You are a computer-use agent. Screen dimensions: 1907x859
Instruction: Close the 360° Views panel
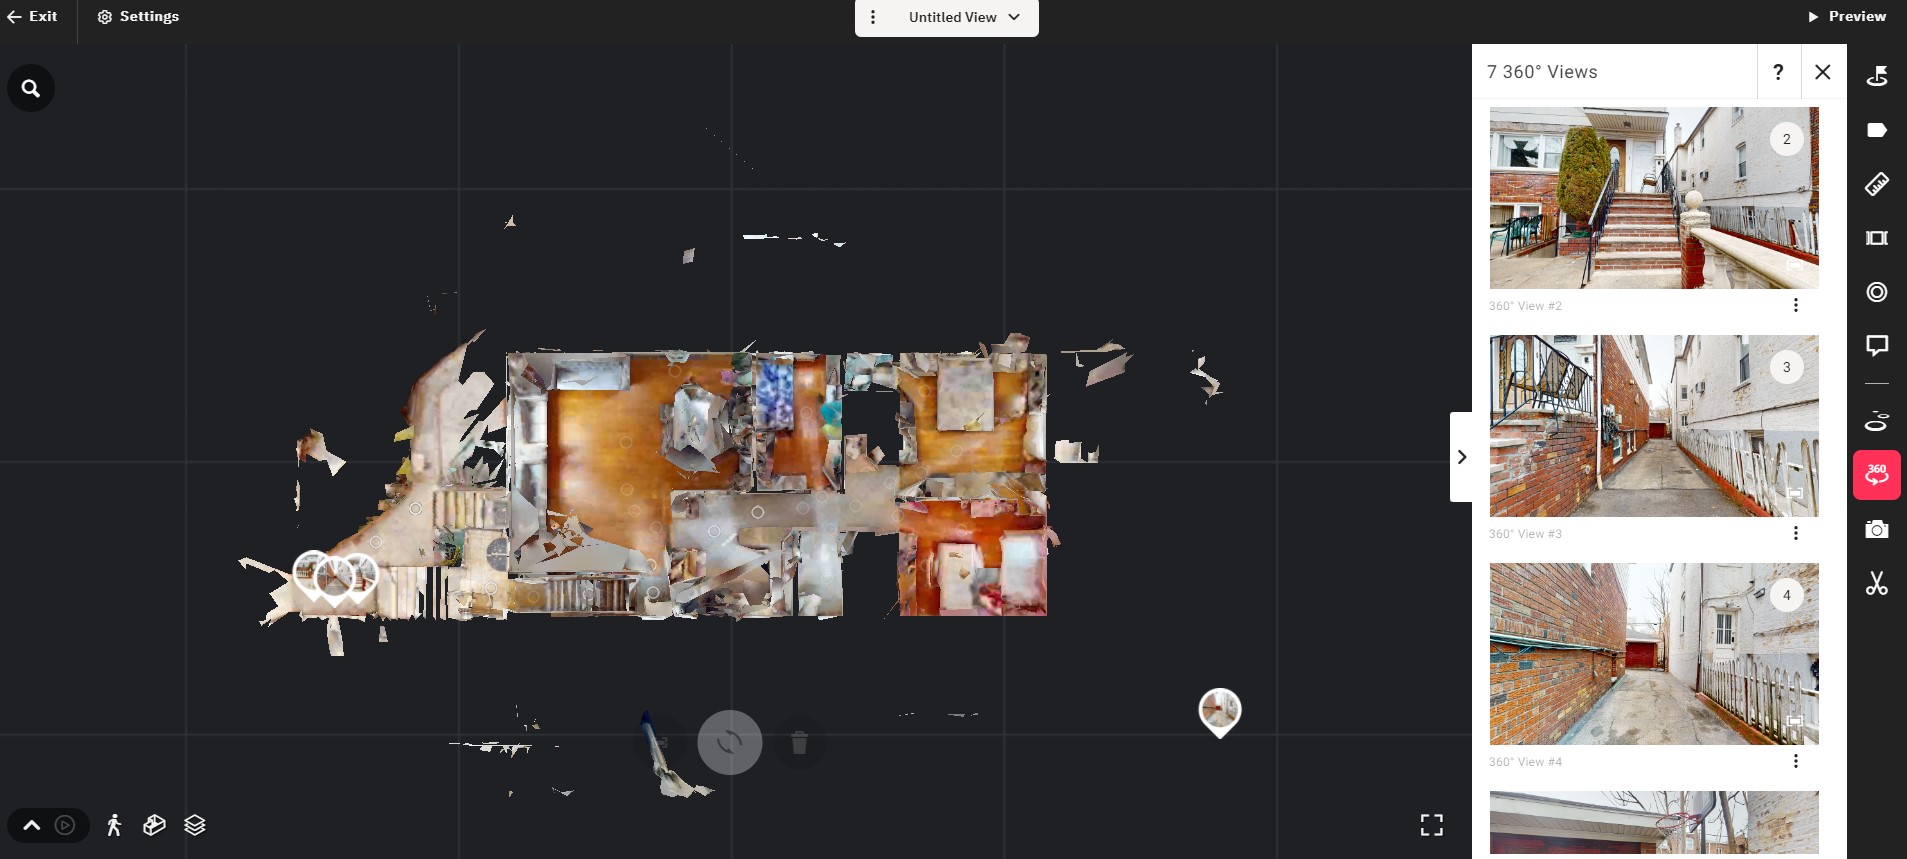pyautogui.click(x=1823, y=72)
